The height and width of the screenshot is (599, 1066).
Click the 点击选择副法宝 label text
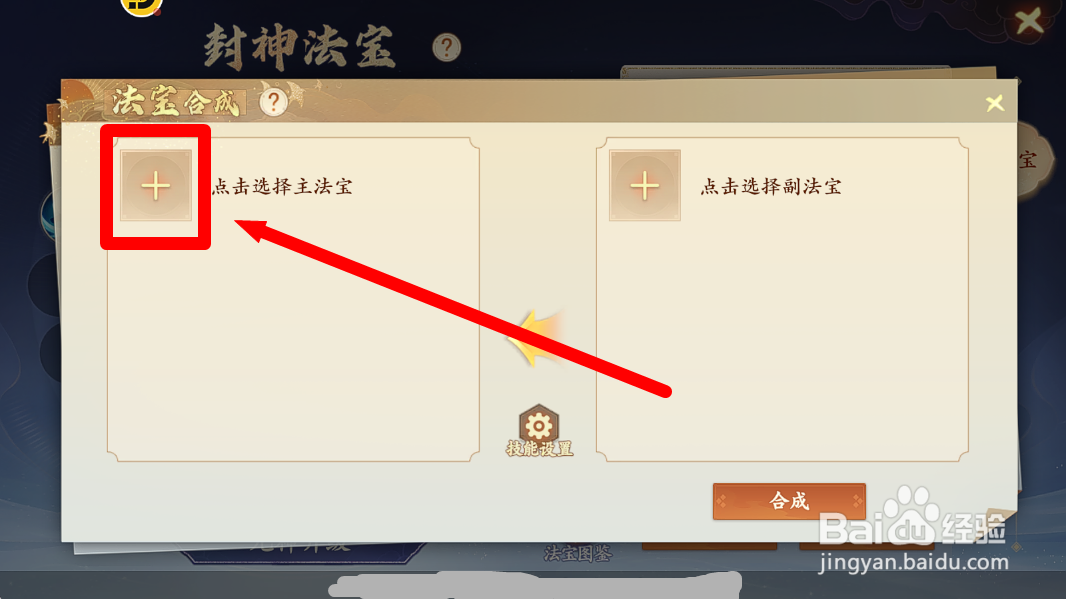click(771, 186)
